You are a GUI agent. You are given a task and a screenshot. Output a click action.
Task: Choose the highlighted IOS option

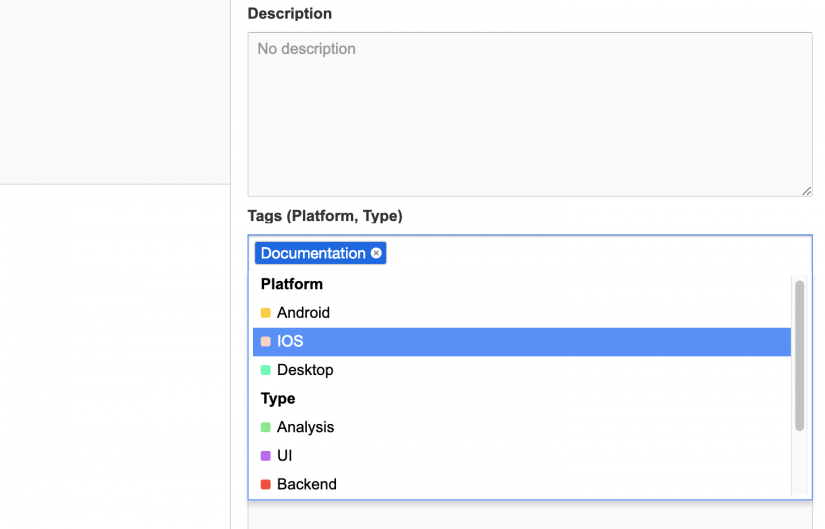pyautogui.click(x=290, y=341)
